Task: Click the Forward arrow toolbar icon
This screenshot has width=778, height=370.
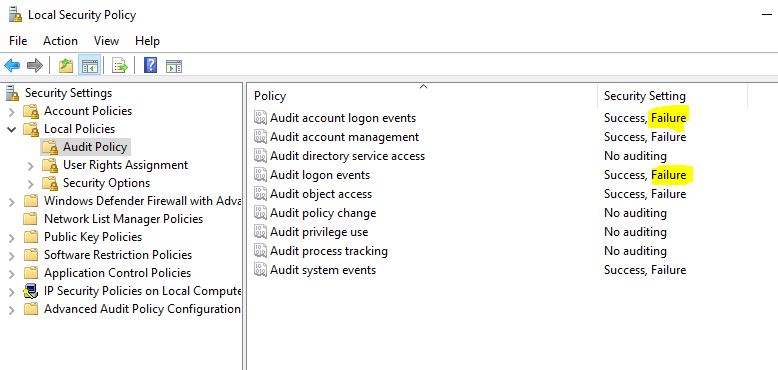Action: (35, 65)
